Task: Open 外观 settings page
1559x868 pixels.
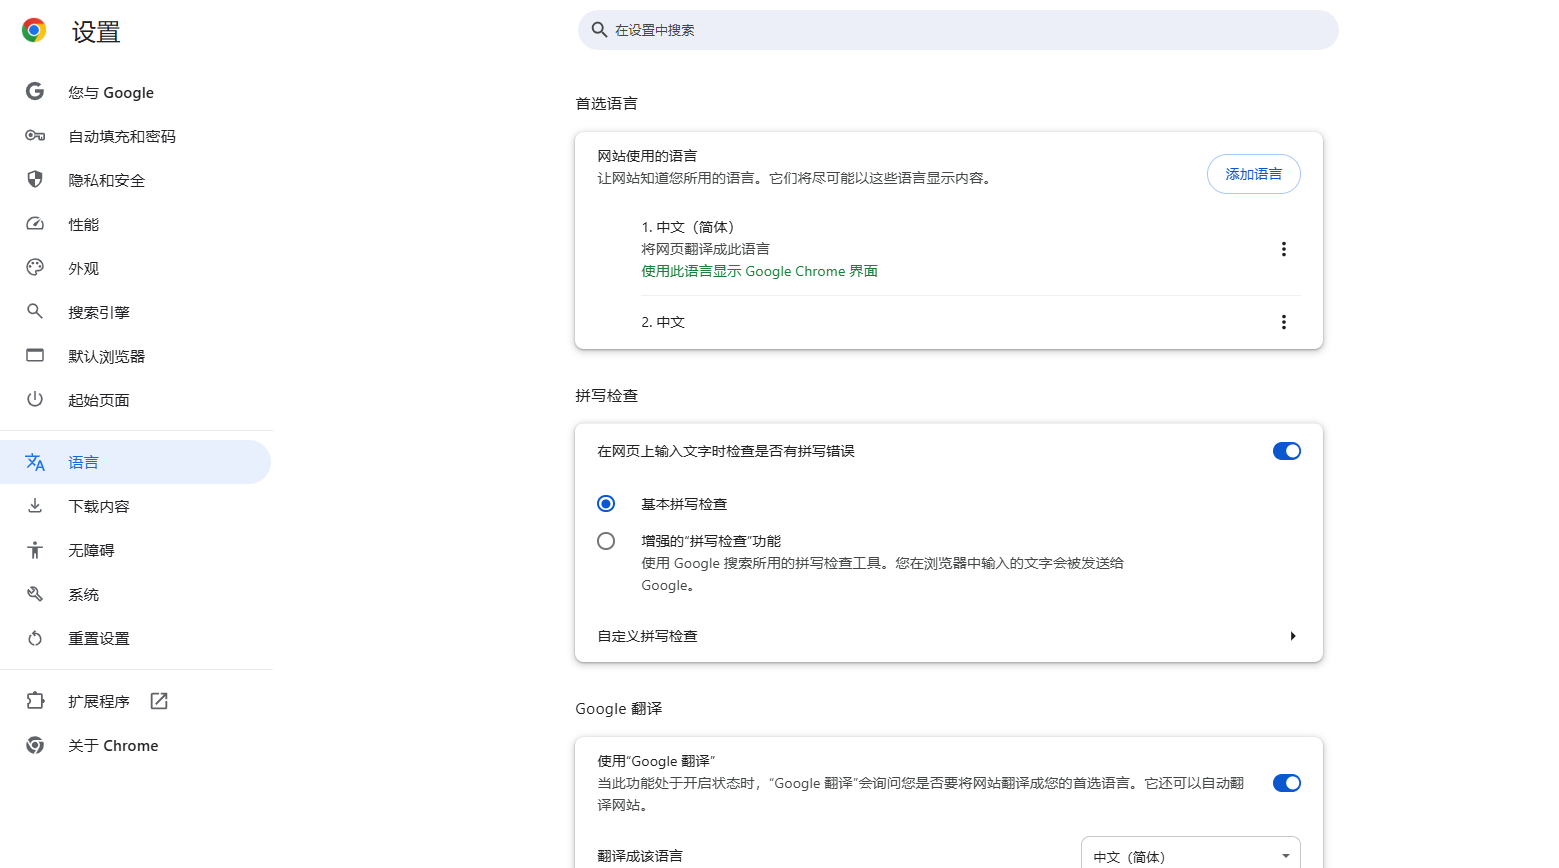Action: pos(135,268)
